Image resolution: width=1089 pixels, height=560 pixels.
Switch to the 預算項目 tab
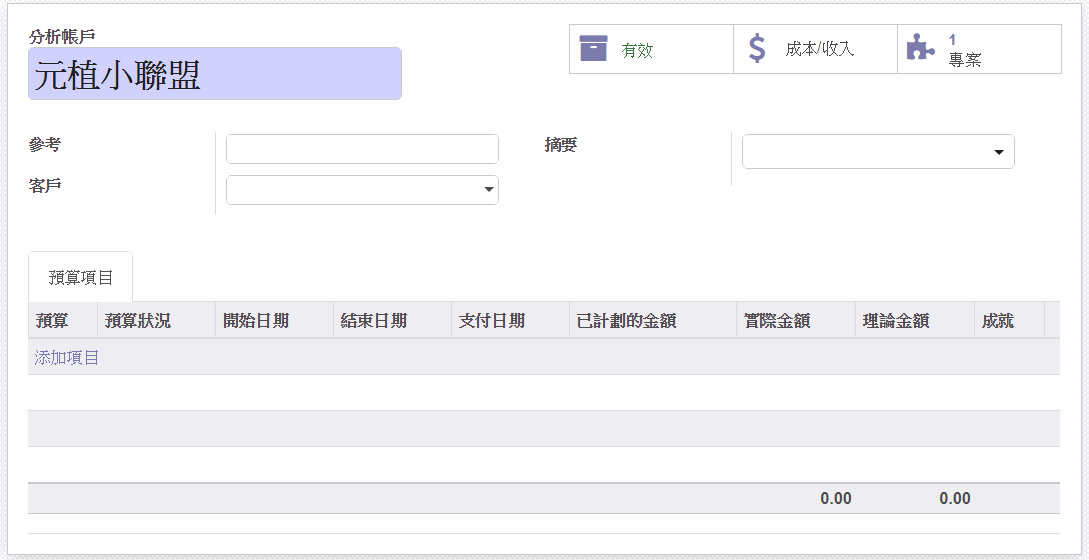coord(80,277)
